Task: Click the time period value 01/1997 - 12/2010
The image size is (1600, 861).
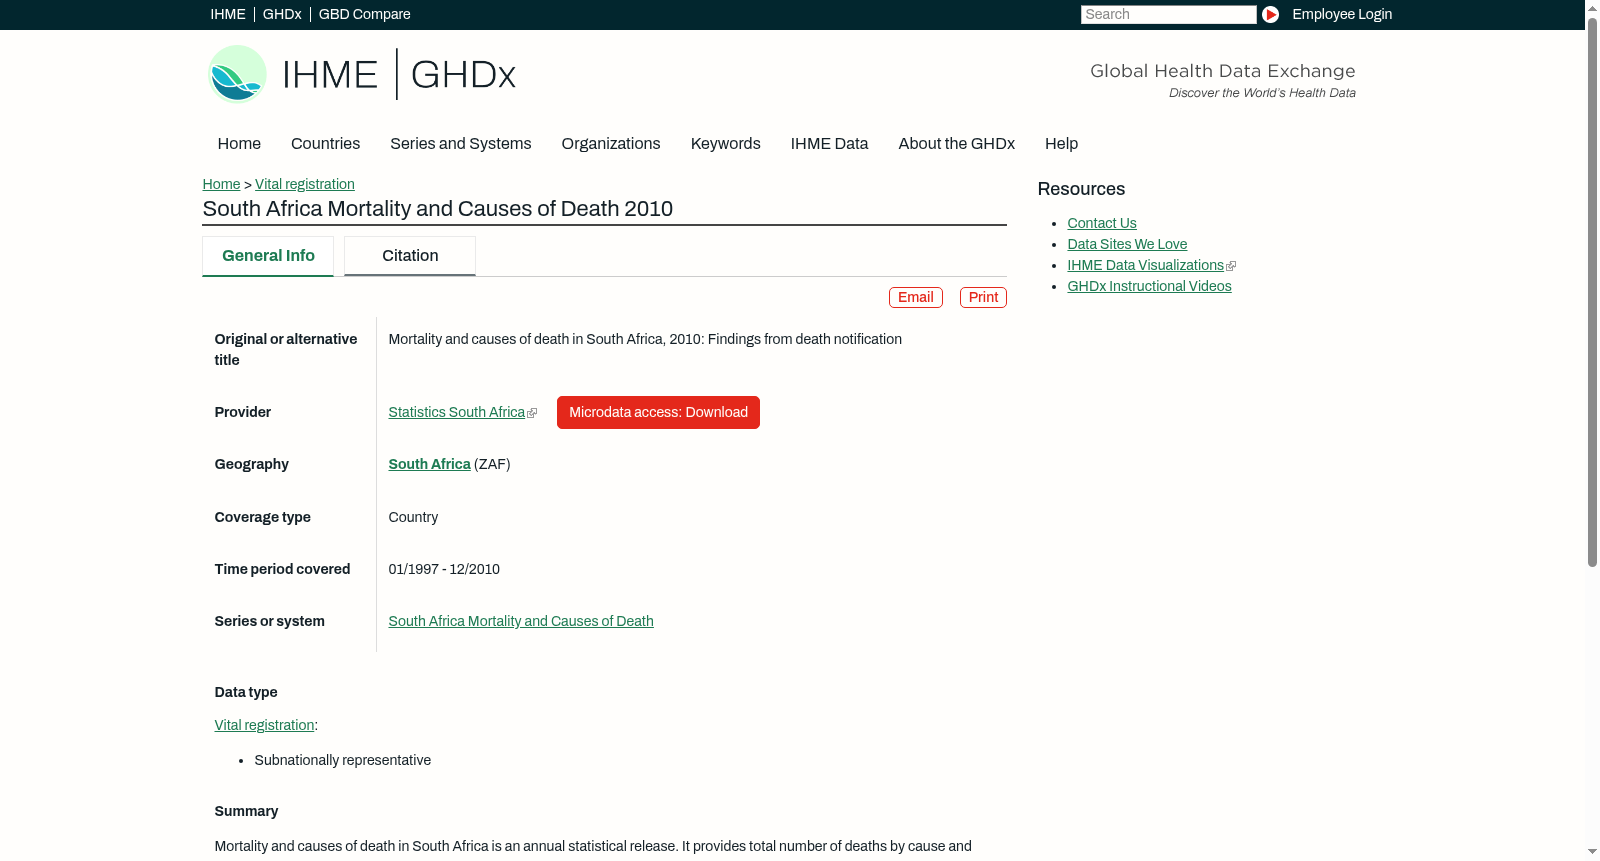Action: (444, 569)
